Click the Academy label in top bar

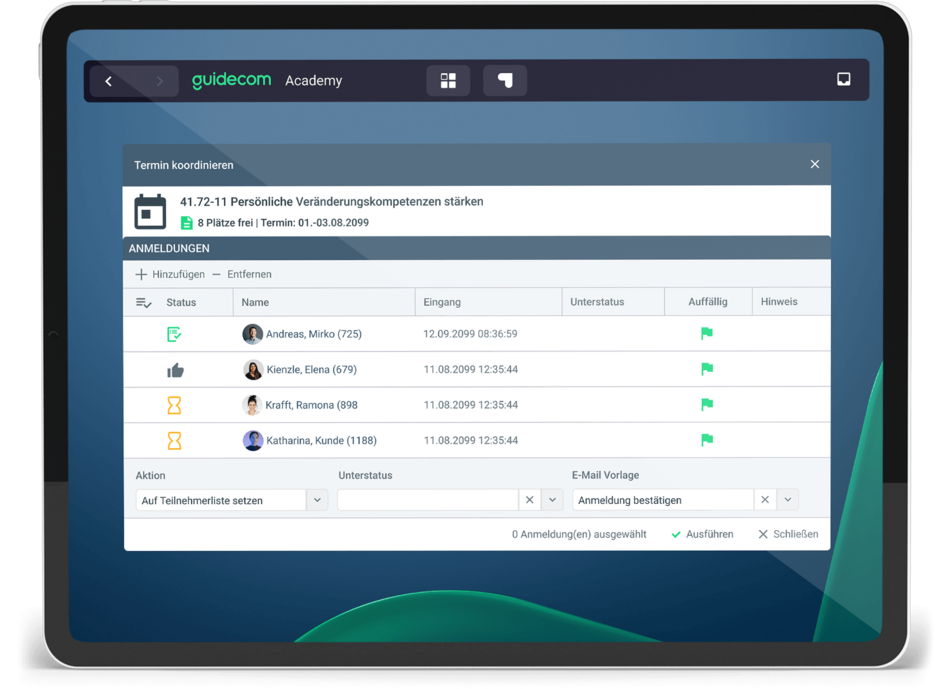314,81
